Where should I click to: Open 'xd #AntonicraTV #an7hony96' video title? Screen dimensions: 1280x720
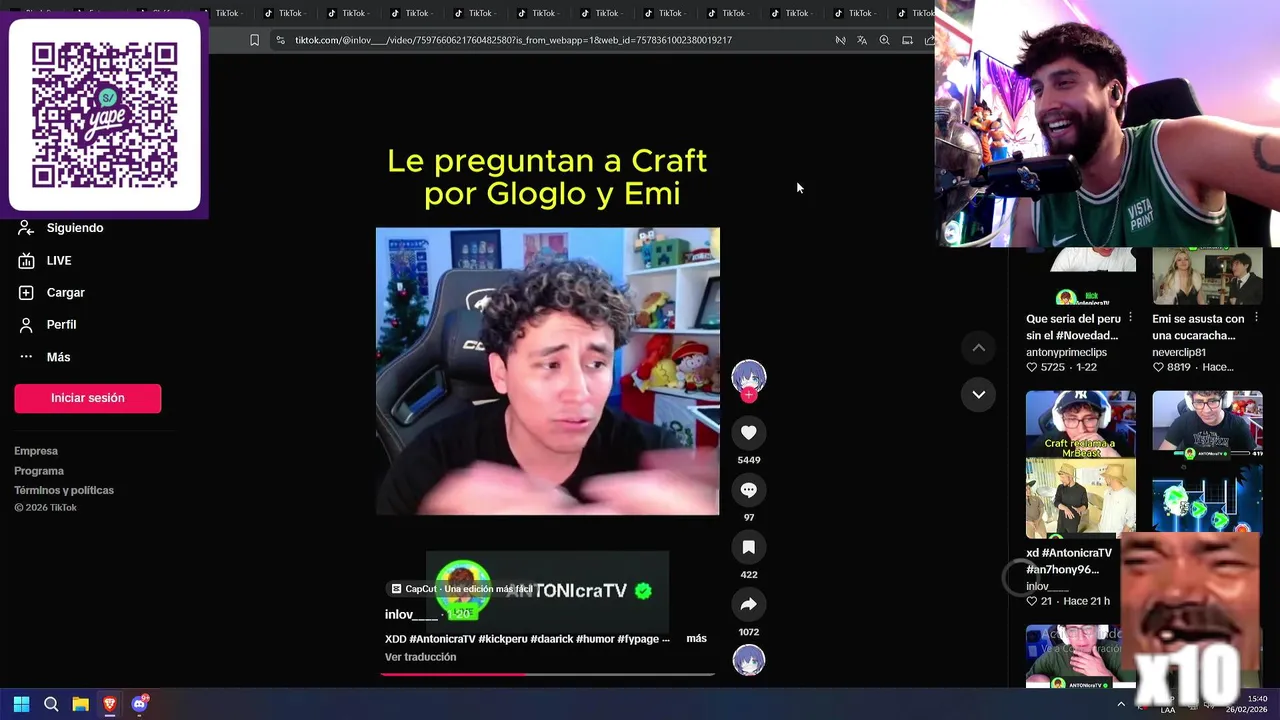point(1068,561)
